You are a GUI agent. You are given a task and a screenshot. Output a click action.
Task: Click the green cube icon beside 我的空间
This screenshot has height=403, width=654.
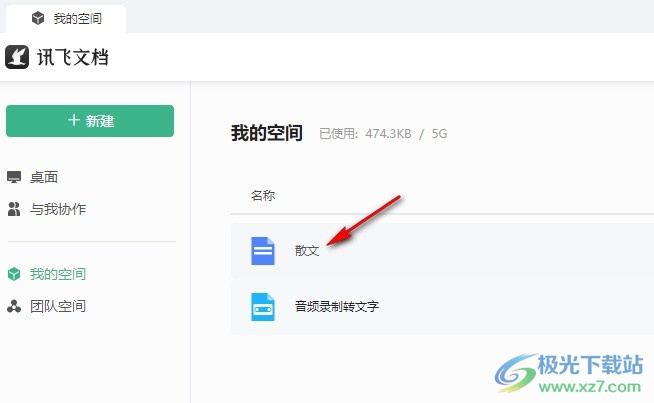(x=14, y=274)
